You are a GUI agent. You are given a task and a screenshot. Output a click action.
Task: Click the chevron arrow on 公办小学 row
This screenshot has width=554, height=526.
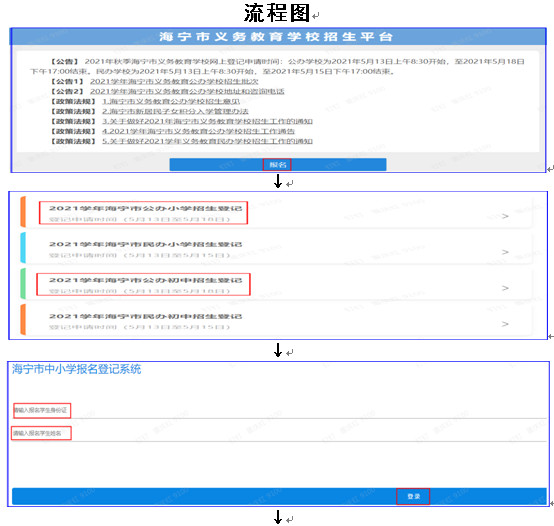point(505,216)
